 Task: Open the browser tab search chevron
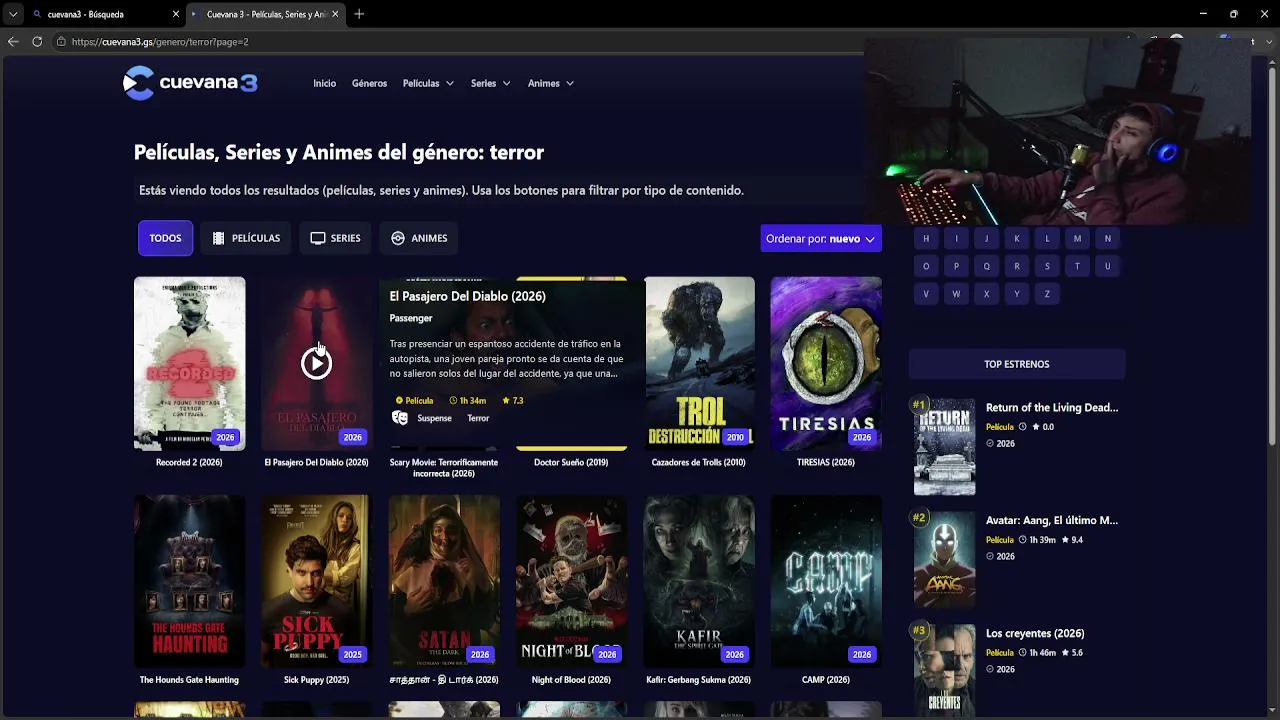pos(12,14)
